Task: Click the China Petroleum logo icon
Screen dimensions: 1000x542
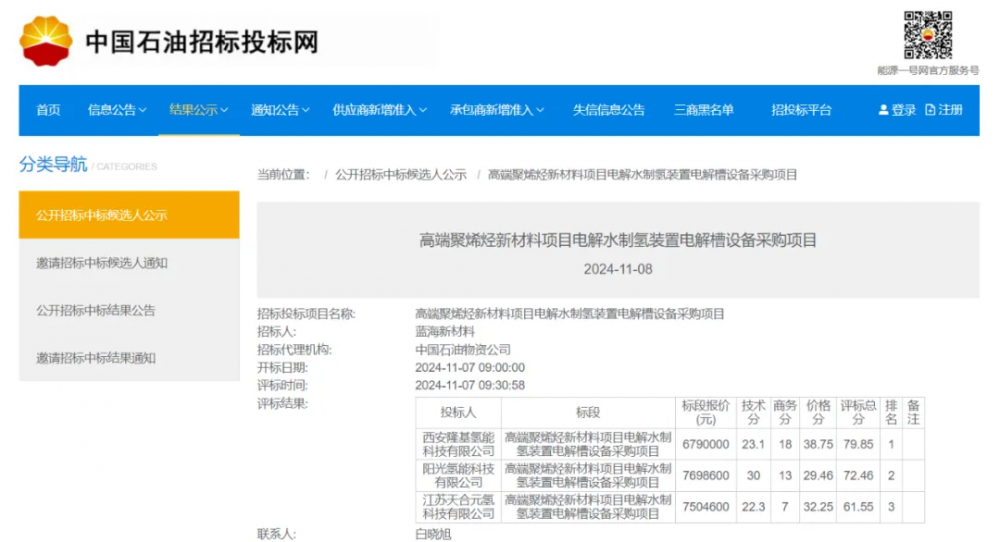Action: click(x=47, y=41)
